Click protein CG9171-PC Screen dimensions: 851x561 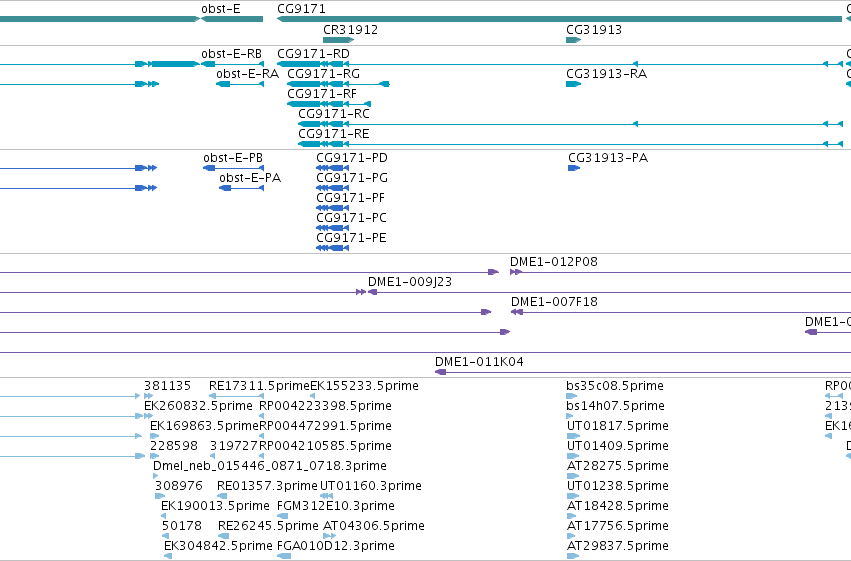click(x=351, y=218)
